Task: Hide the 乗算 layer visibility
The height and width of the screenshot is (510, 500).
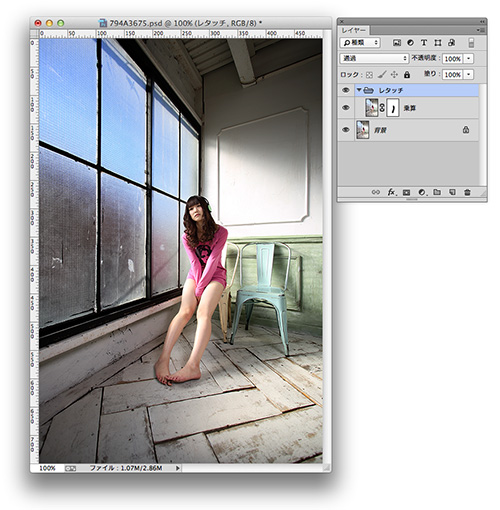Action: coord(346,108)
